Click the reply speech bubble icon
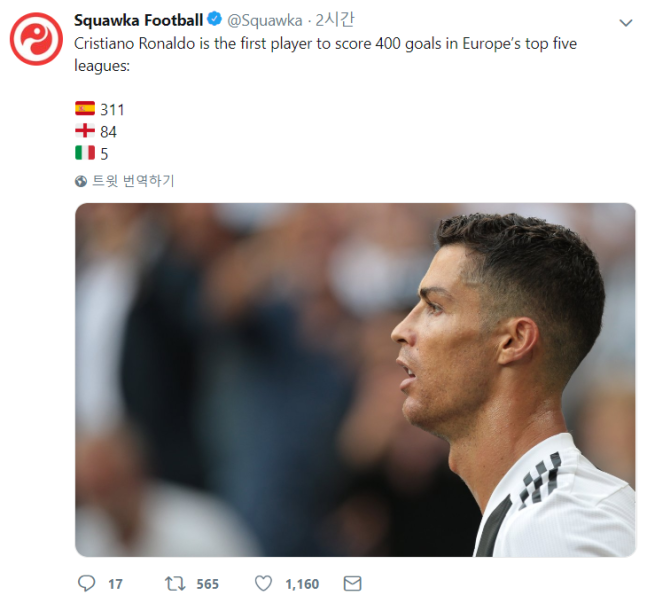This screenshot has height=603, width=647. (87, 583)
